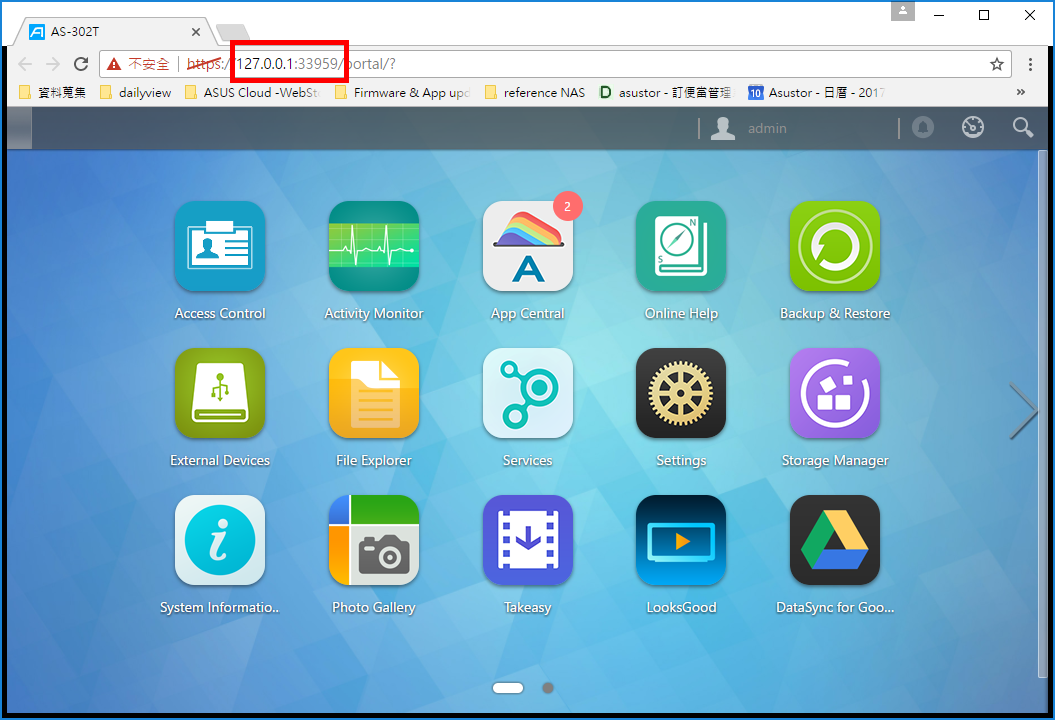This screenshot has width=1055, height=720.
Task: Open DataSync for Google Drive
Action: 835,540
